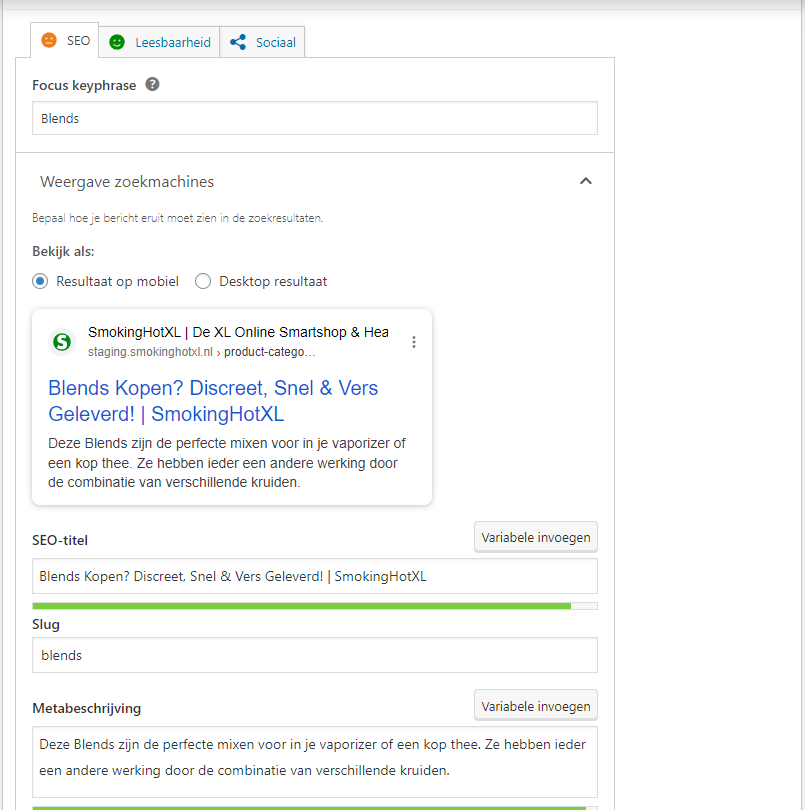Click the three-dot menu in search preview
Screen dimensions: 805x810
click(x=414, y=342)
